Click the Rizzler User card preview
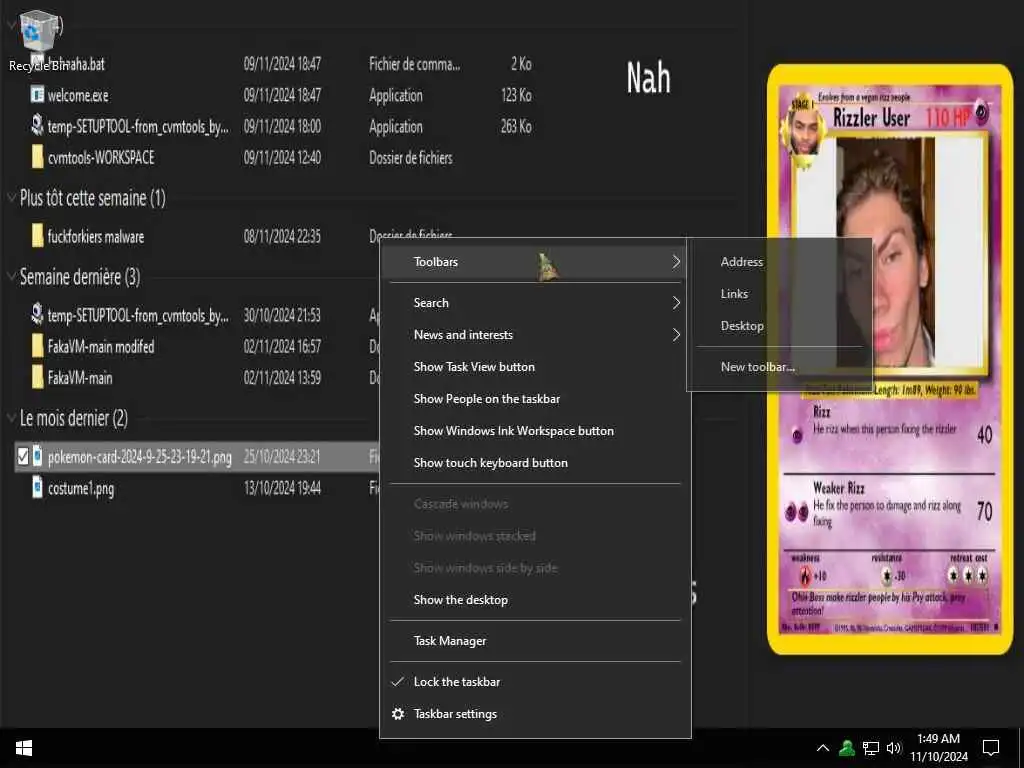This screenshot has height=768, width=1024. click(889, 359)
